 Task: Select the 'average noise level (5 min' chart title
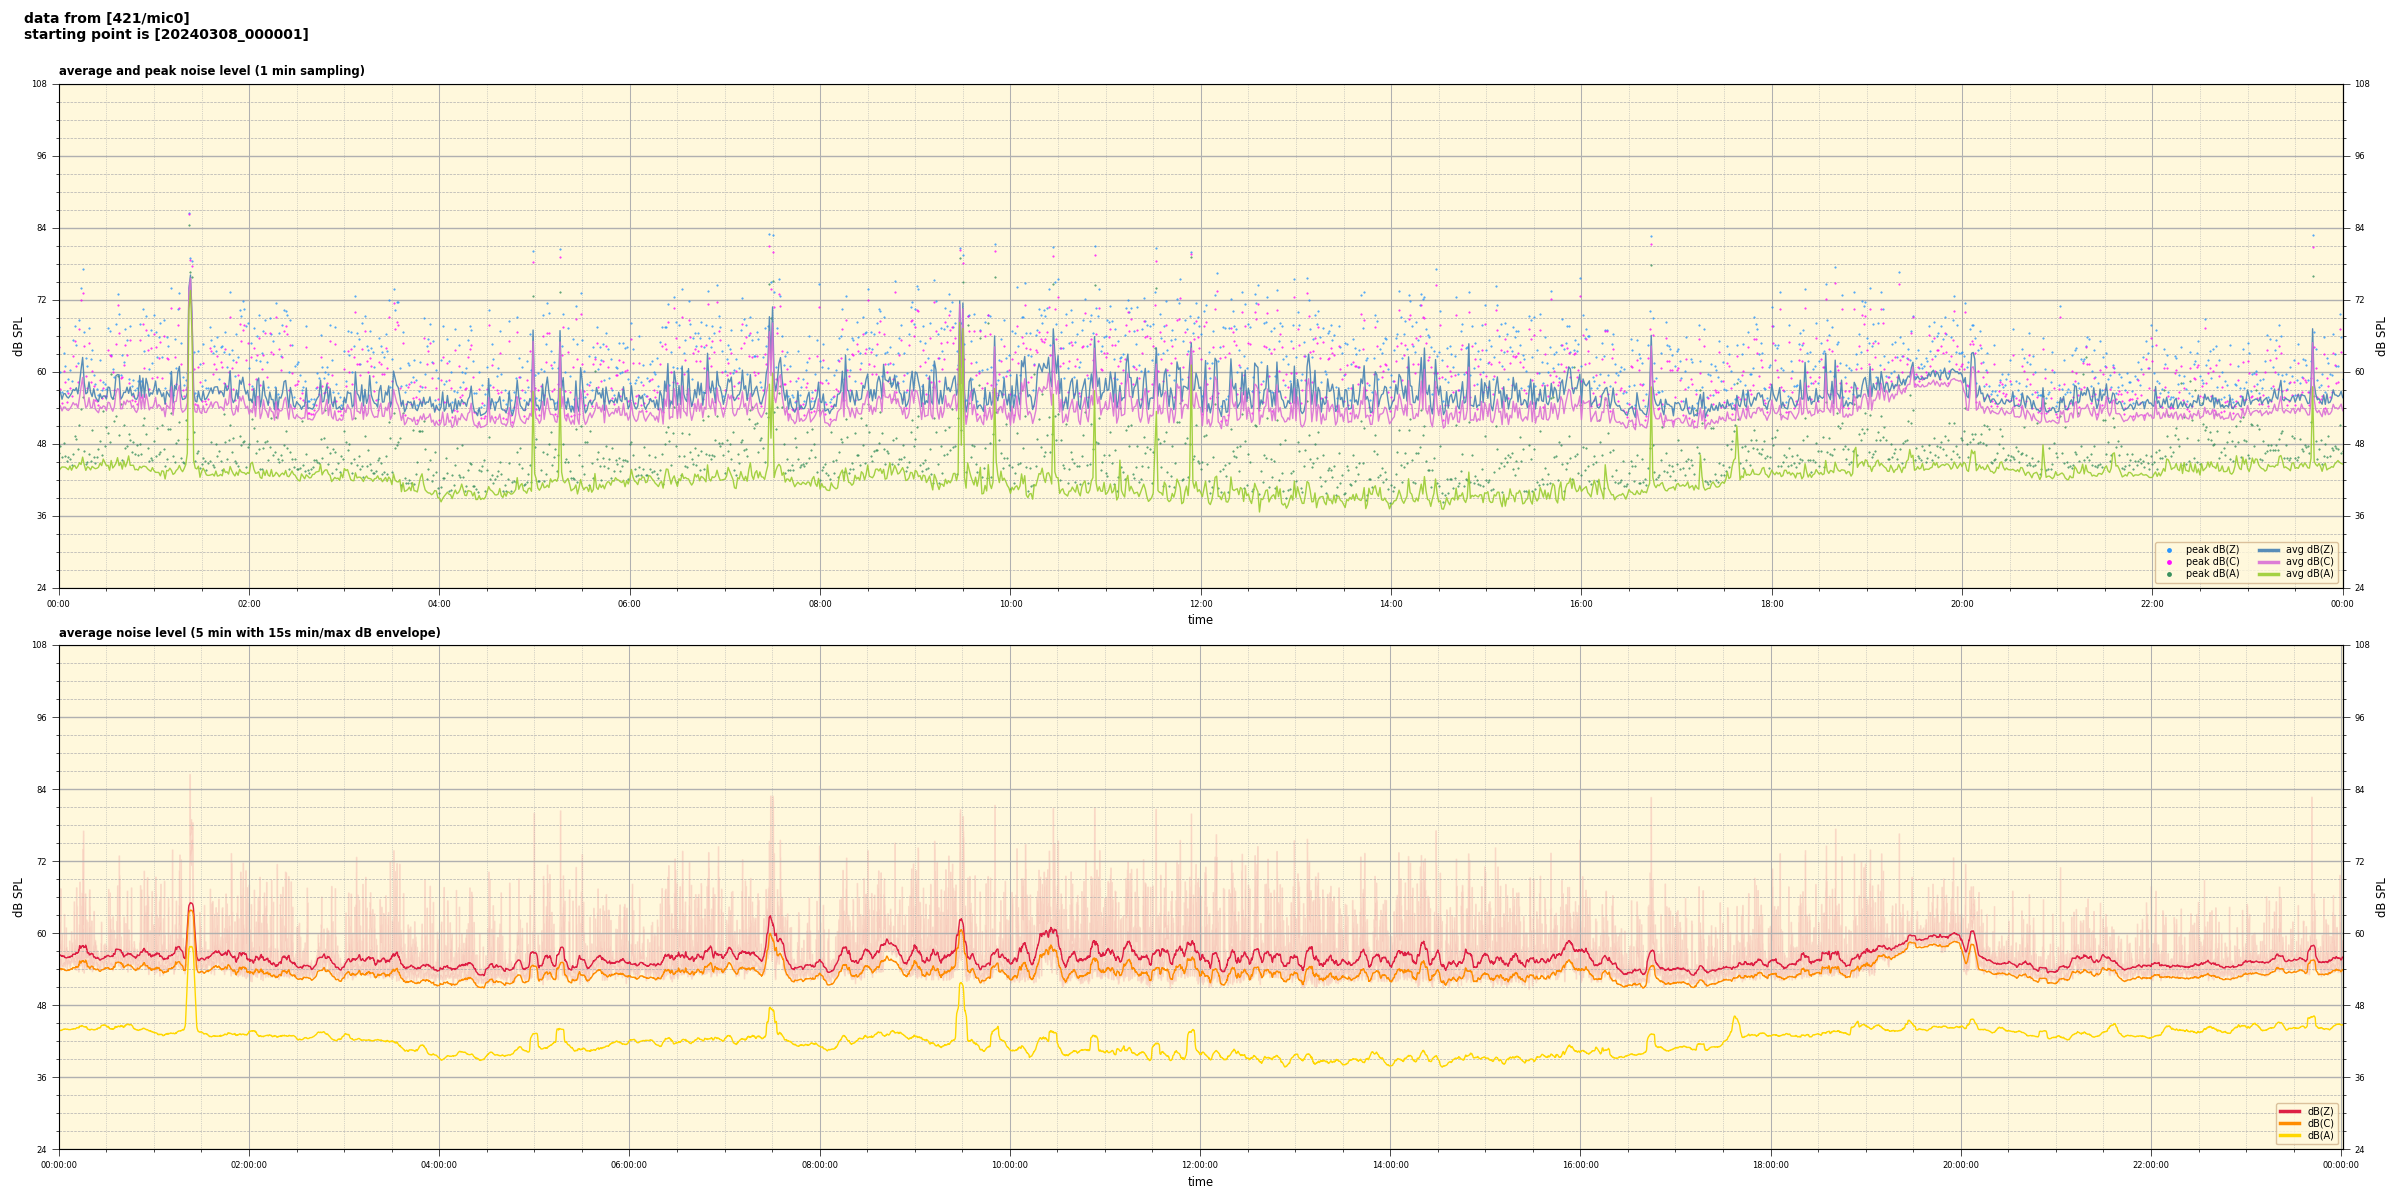click(x=249, y=633)
